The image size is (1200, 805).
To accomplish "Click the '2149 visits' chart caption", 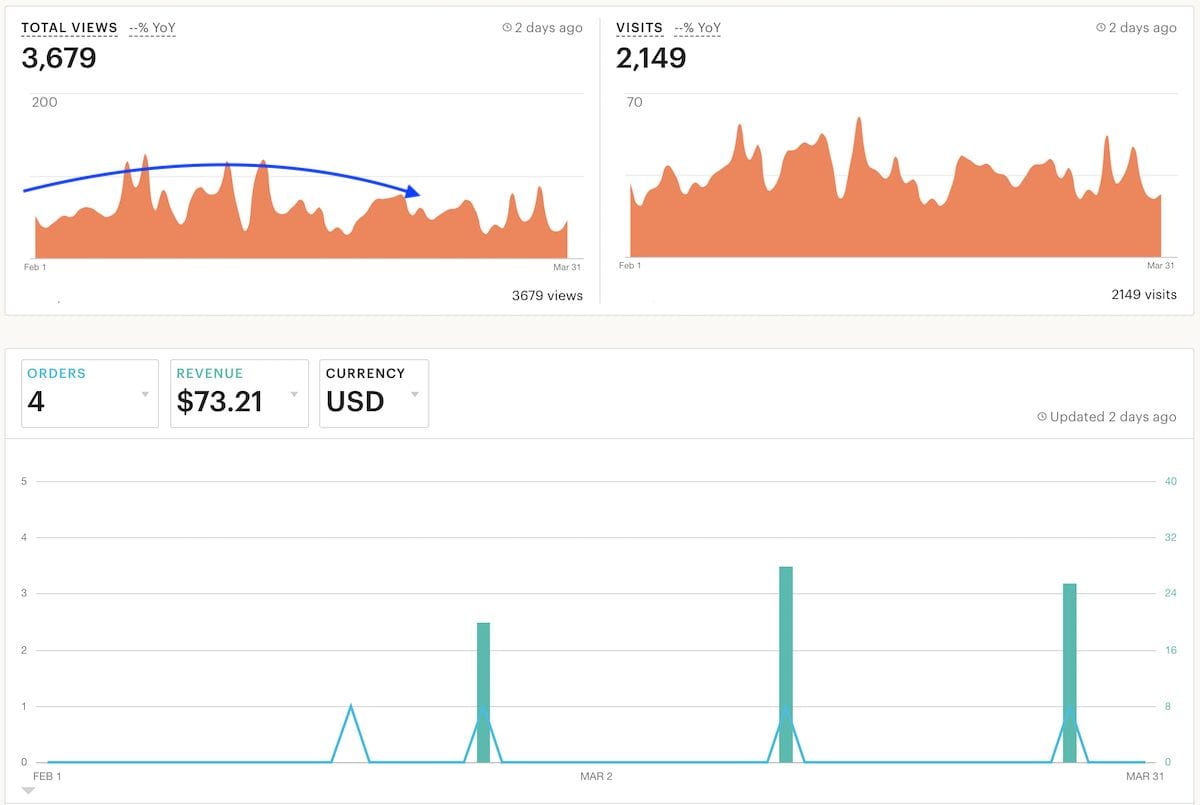I will click(x=1144, y=295).
